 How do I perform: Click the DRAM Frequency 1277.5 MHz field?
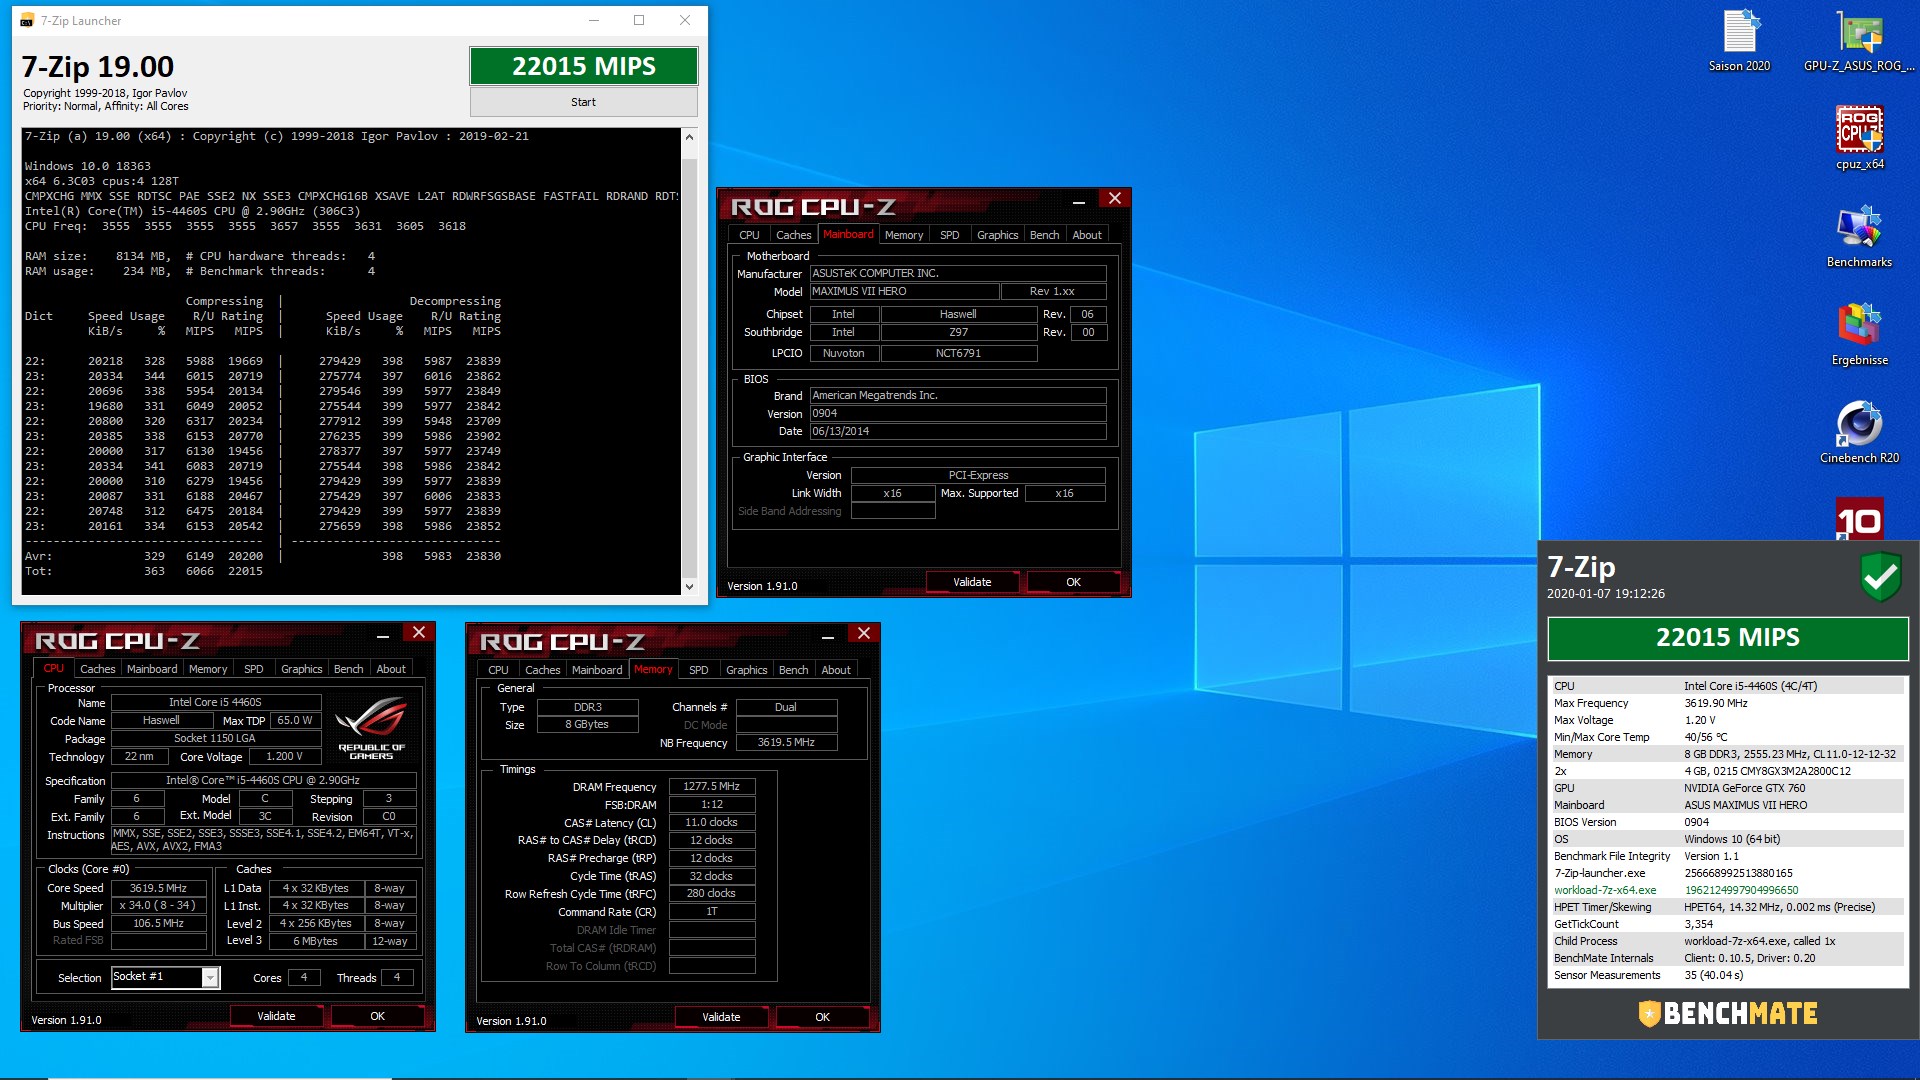(x=711, y=787)
